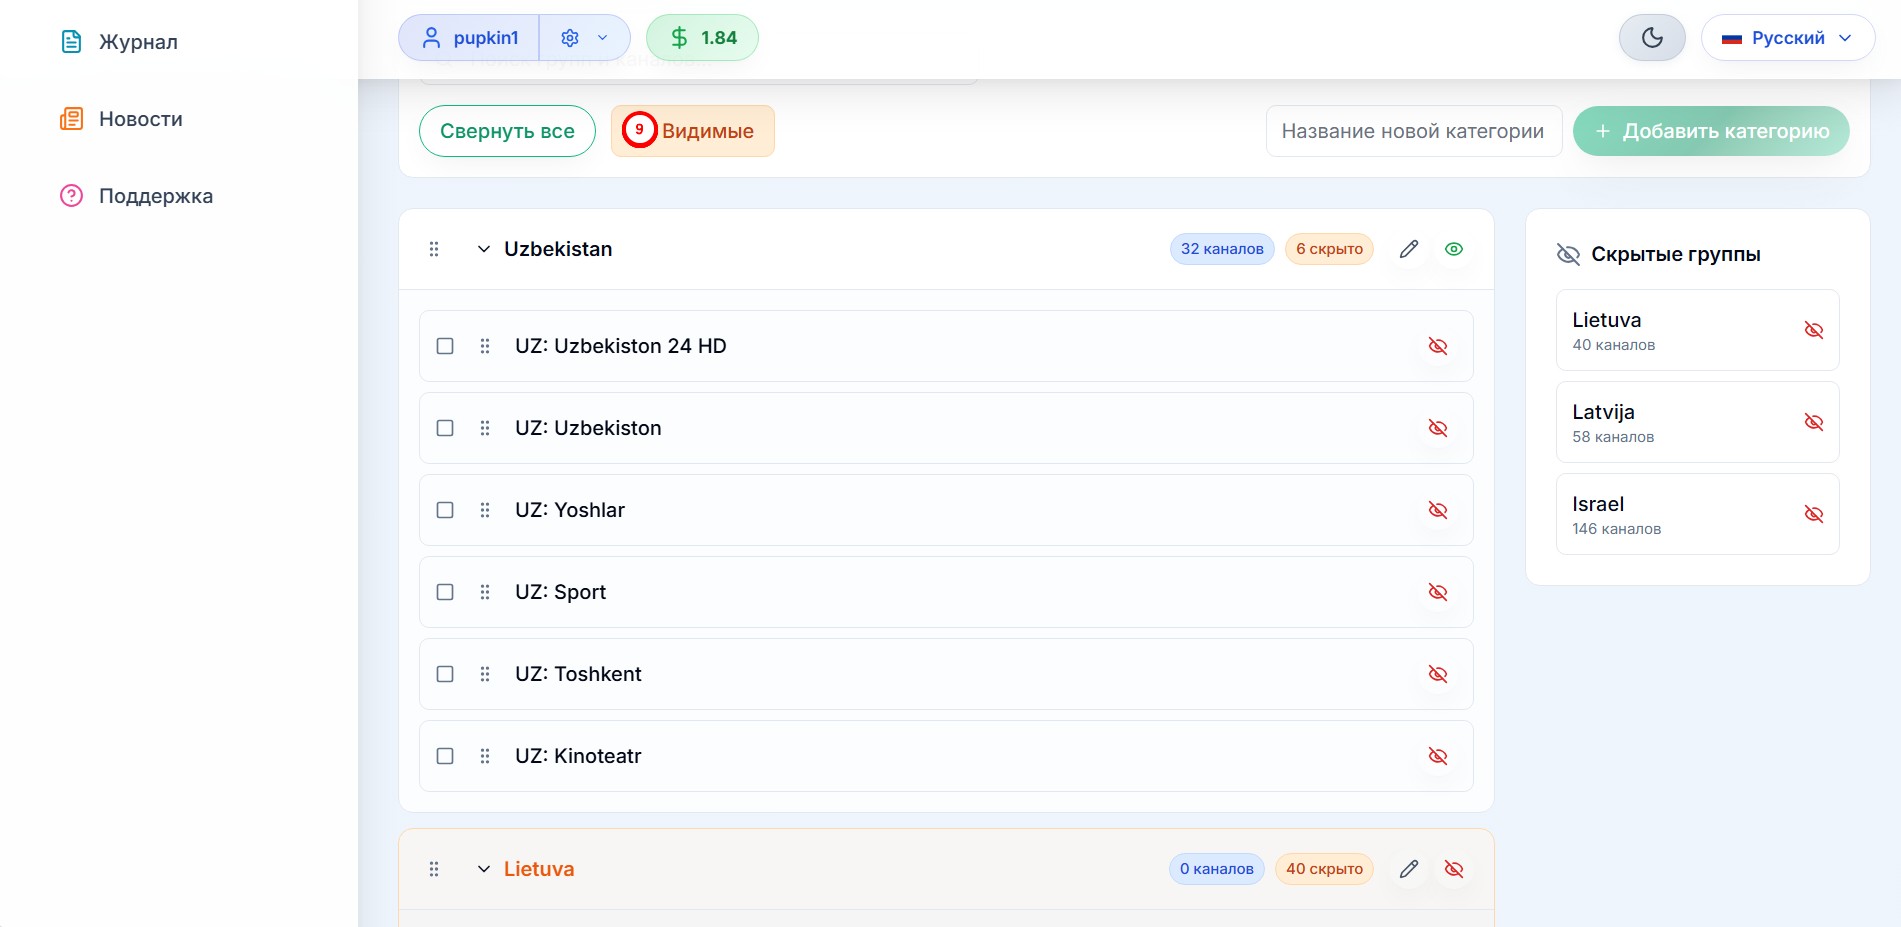Focus the Название новой категории input field

coord(1413,131)
